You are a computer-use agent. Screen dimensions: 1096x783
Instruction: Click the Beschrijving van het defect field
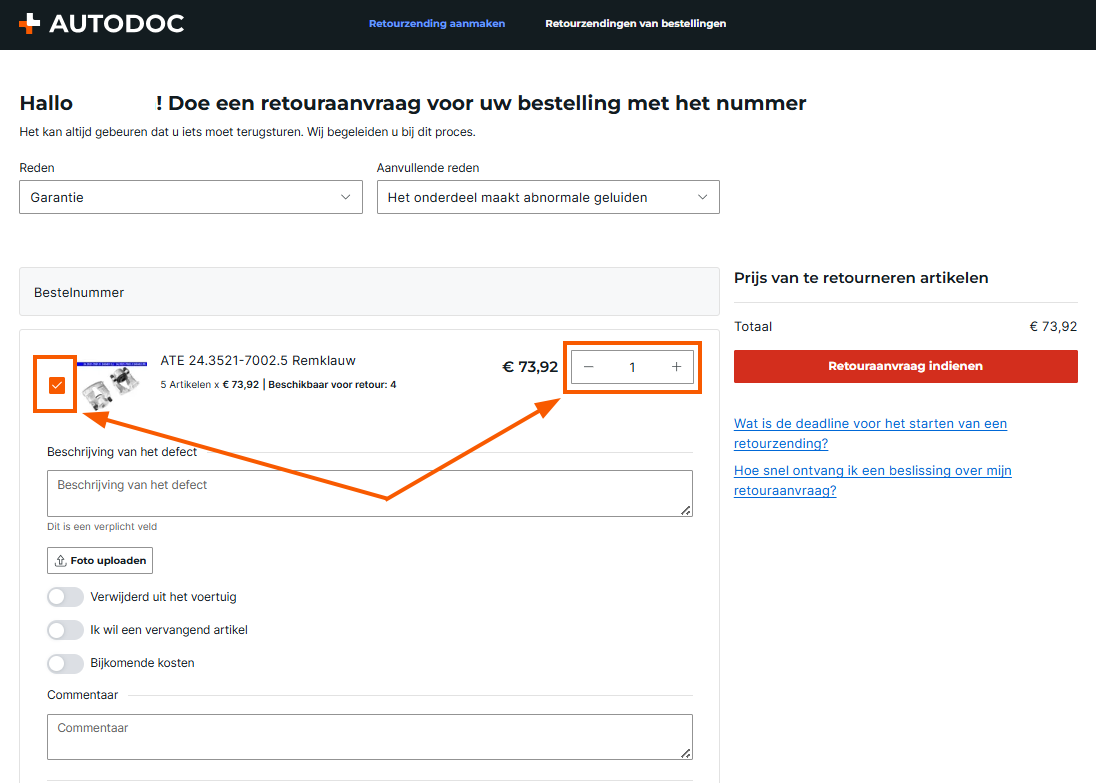[369, 493]
